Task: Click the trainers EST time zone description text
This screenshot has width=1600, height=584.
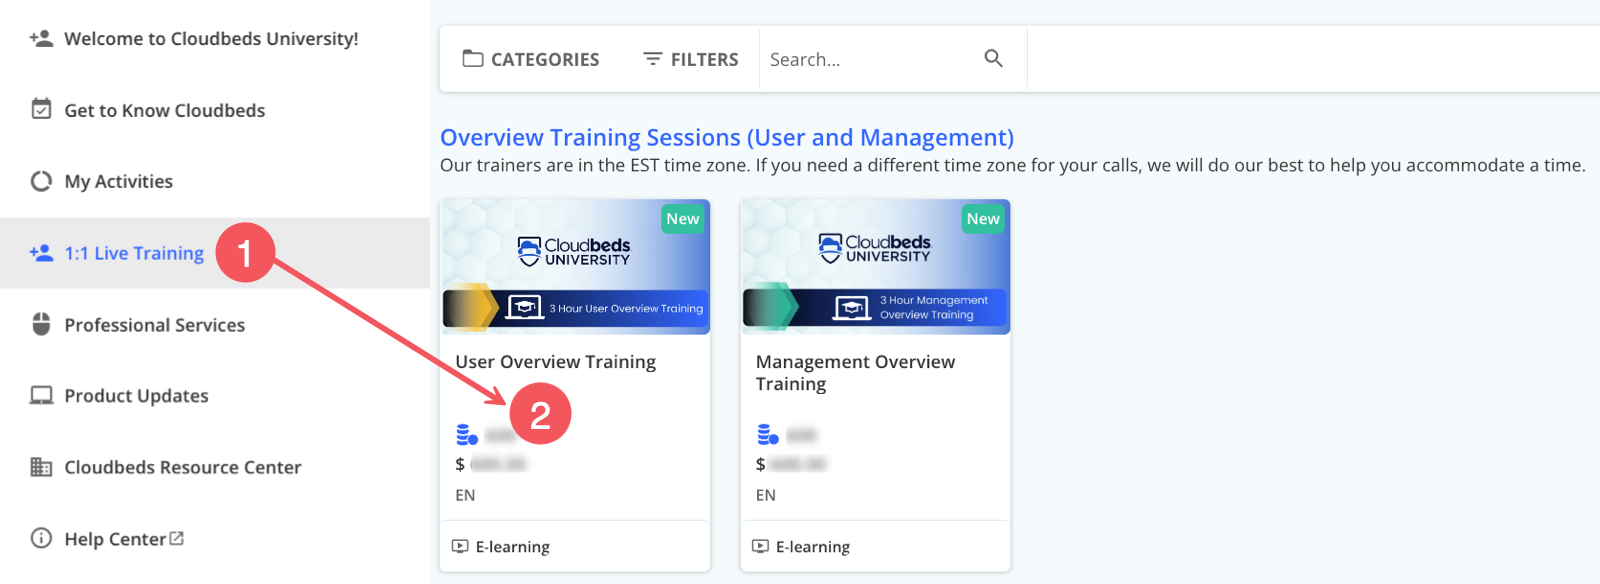Action: pyautogui.click(x=1013, y=165)
